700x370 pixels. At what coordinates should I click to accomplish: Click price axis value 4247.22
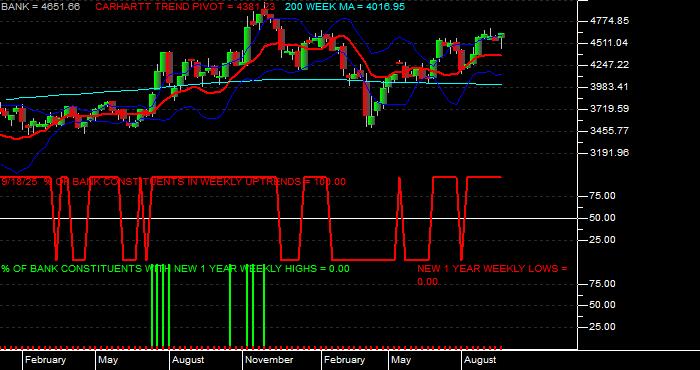click(x=609, y=65)
